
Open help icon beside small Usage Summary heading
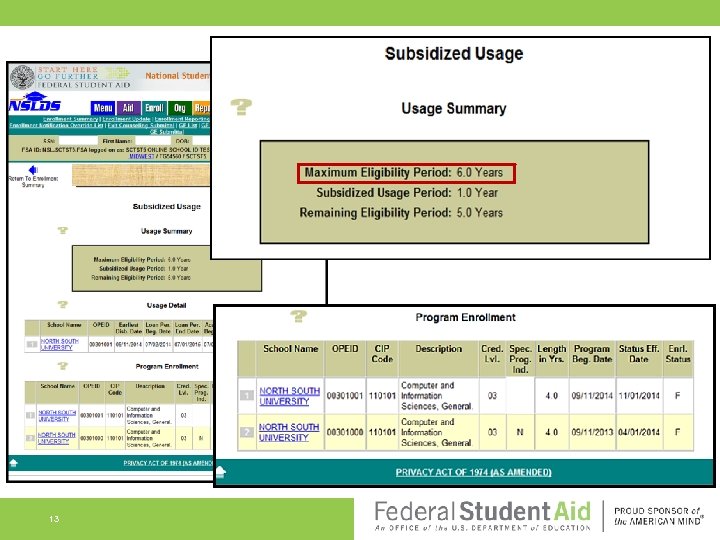[62, 230]
